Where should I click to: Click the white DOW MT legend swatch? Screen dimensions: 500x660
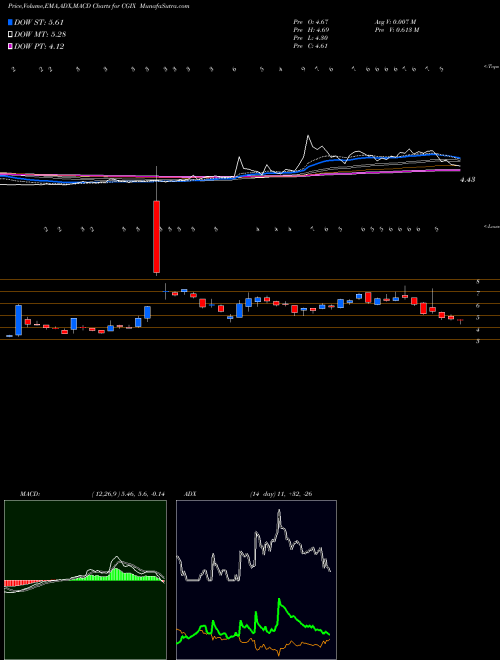tap(10, 35)
